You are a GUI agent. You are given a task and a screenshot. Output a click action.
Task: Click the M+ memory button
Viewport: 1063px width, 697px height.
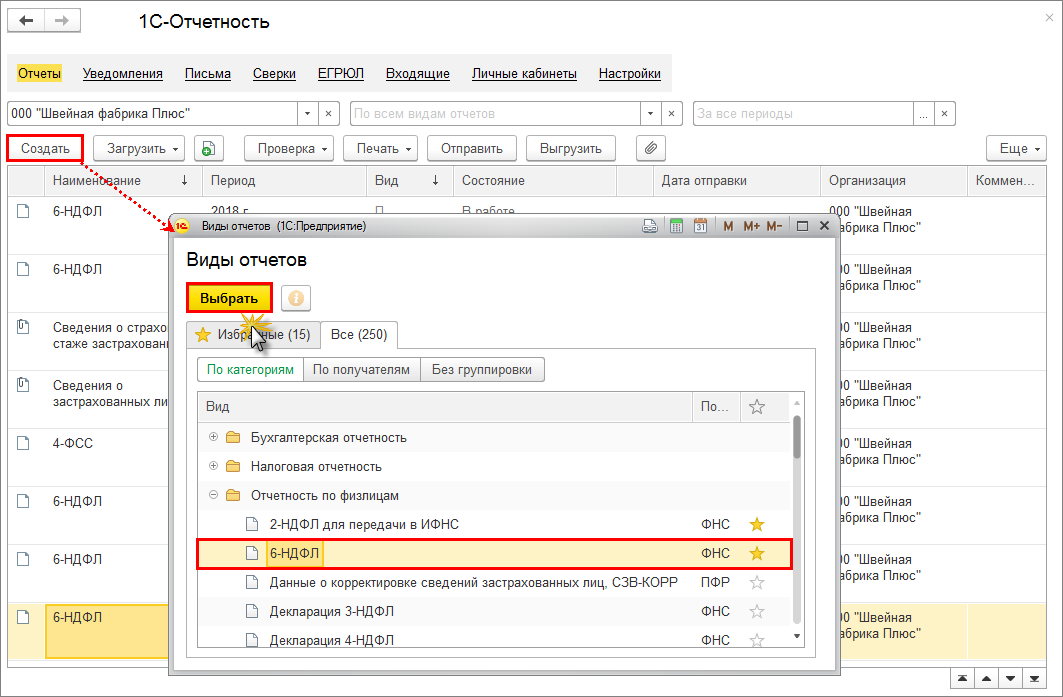coord(751,226)
